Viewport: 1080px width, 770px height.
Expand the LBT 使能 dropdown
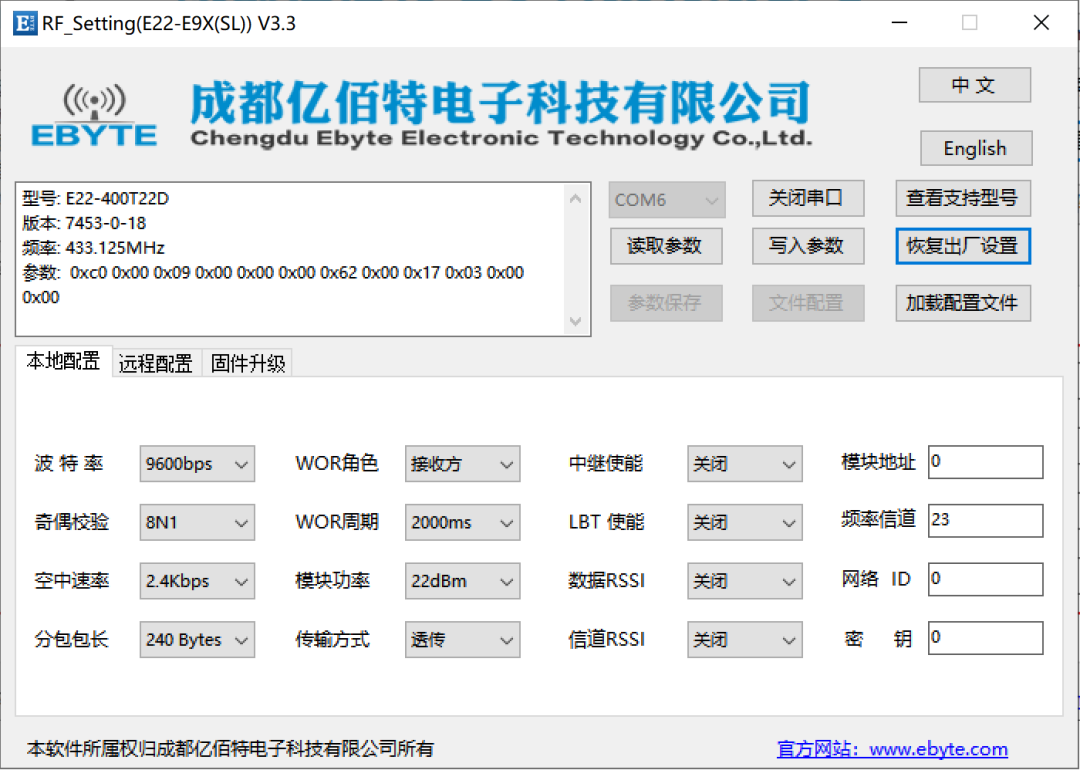pyautogui.click(x=745, y=522)
